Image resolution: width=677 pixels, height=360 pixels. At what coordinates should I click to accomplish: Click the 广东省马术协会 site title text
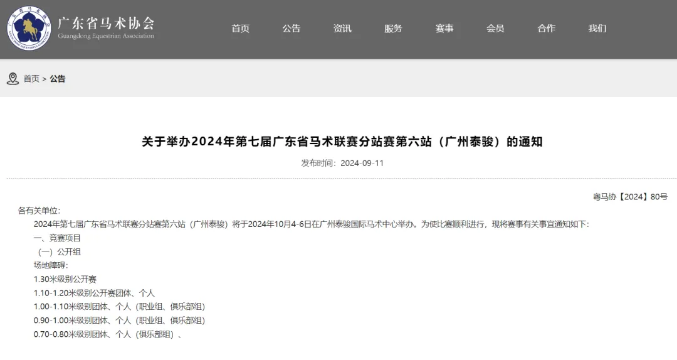(106, 23)
